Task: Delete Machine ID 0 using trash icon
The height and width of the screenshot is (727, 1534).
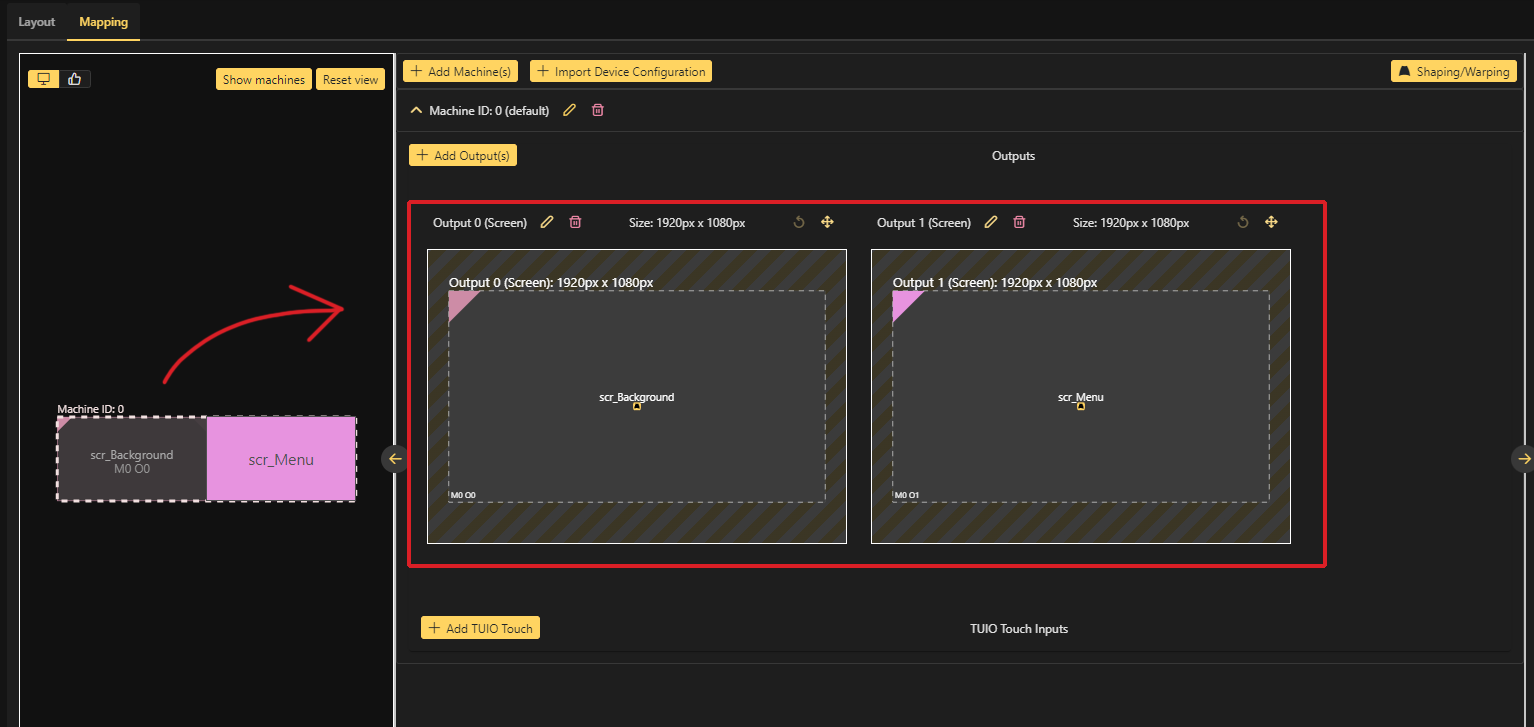Action: [598, 111]
